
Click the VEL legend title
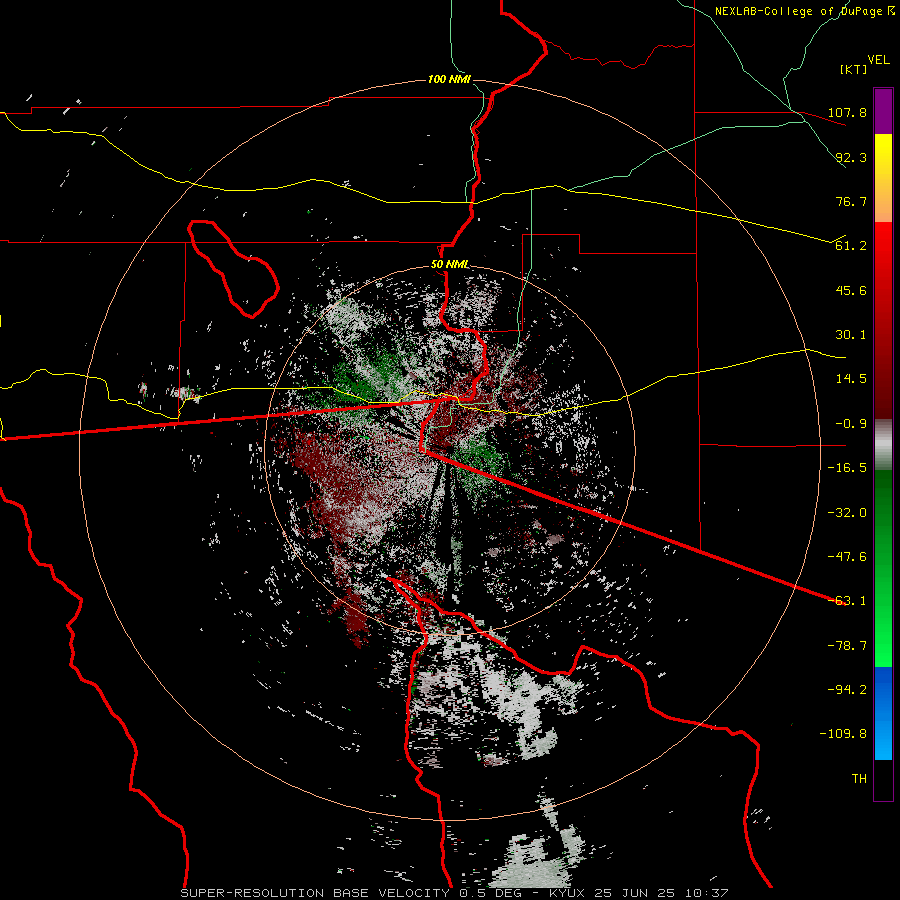(878, 60)
